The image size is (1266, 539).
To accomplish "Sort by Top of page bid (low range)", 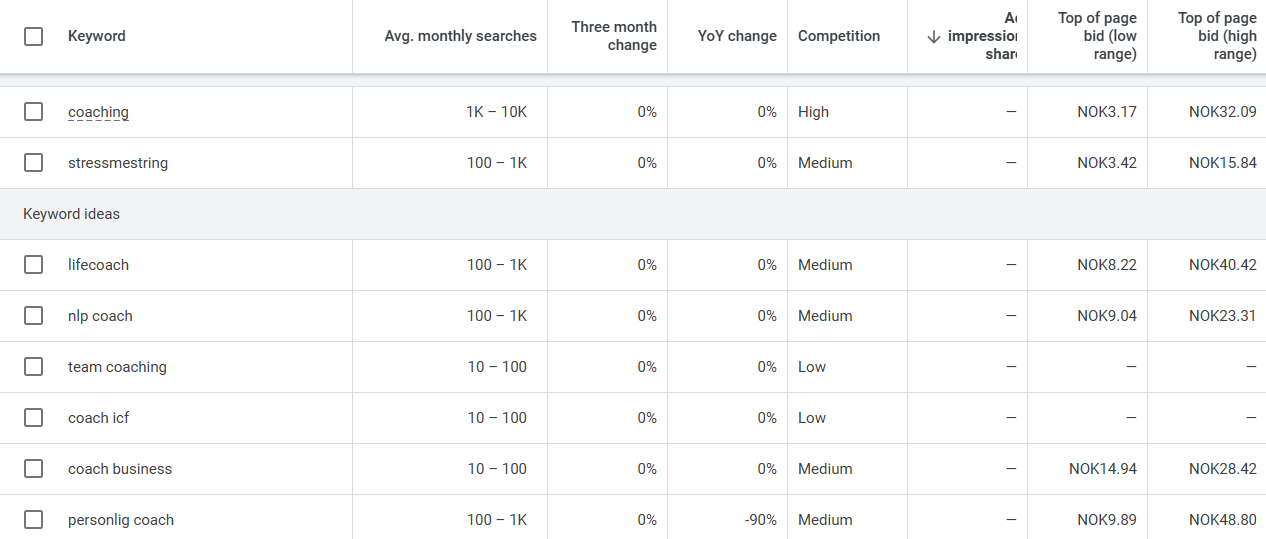I will pos(1097,36).
